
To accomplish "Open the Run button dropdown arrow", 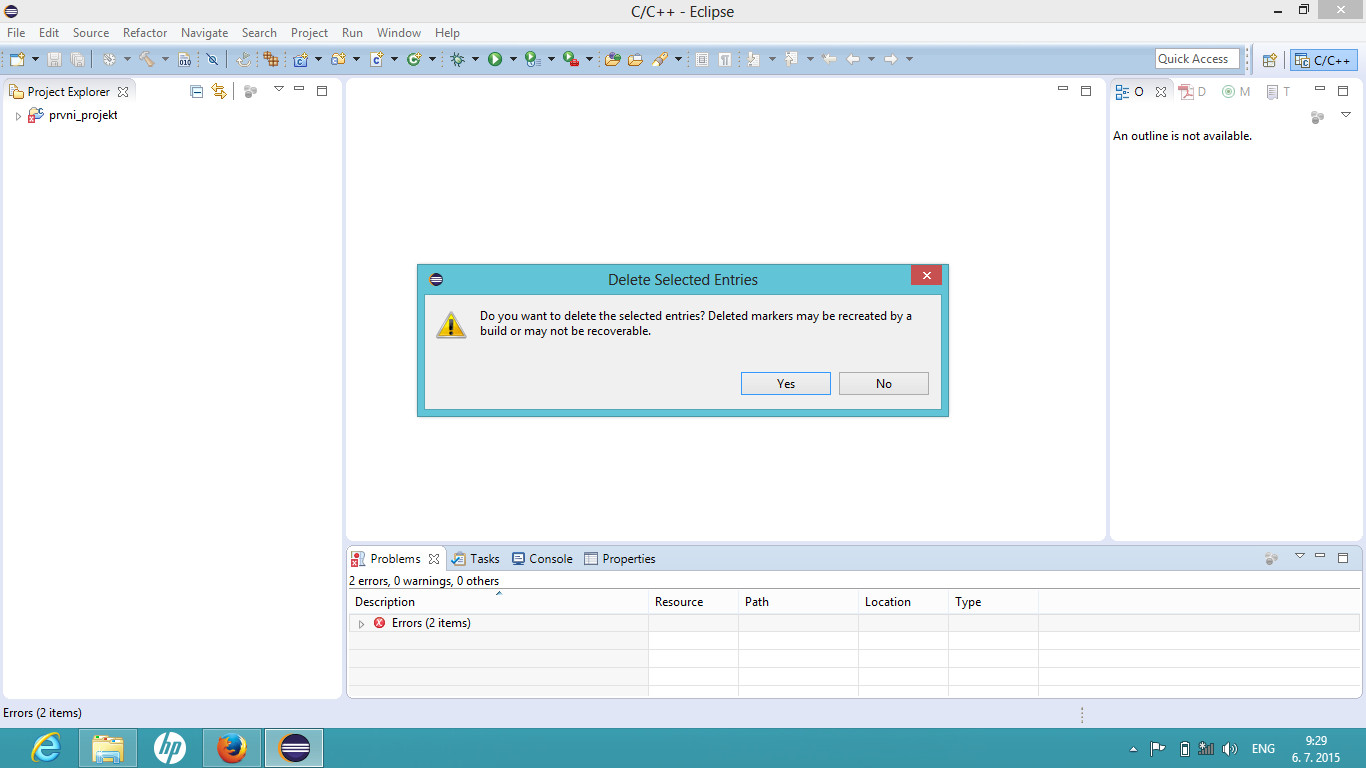I will pyautogui.click(x=513, y=60).
